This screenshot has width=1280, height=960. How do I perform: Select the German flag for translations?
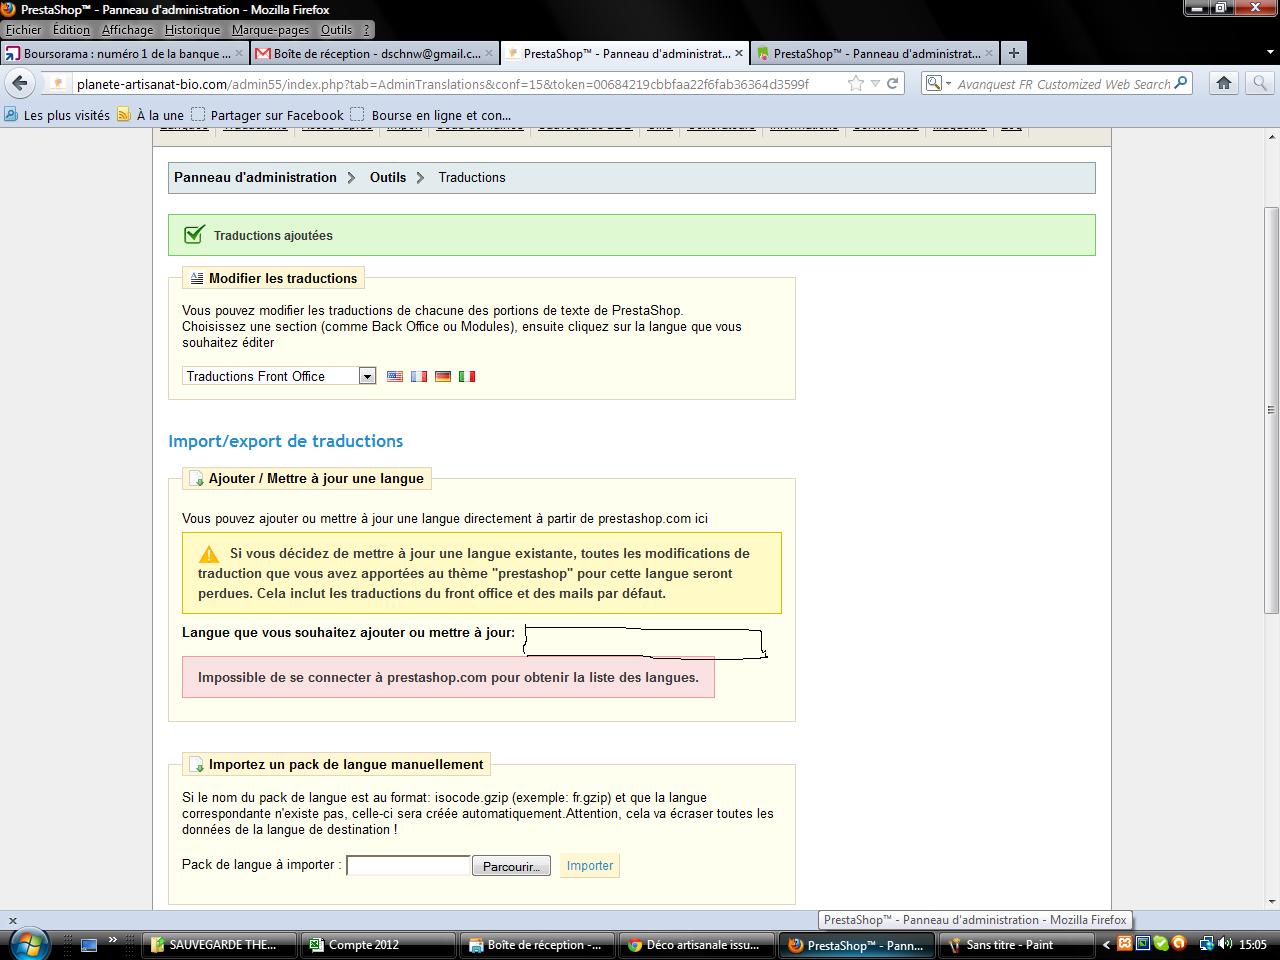(443, 376)
